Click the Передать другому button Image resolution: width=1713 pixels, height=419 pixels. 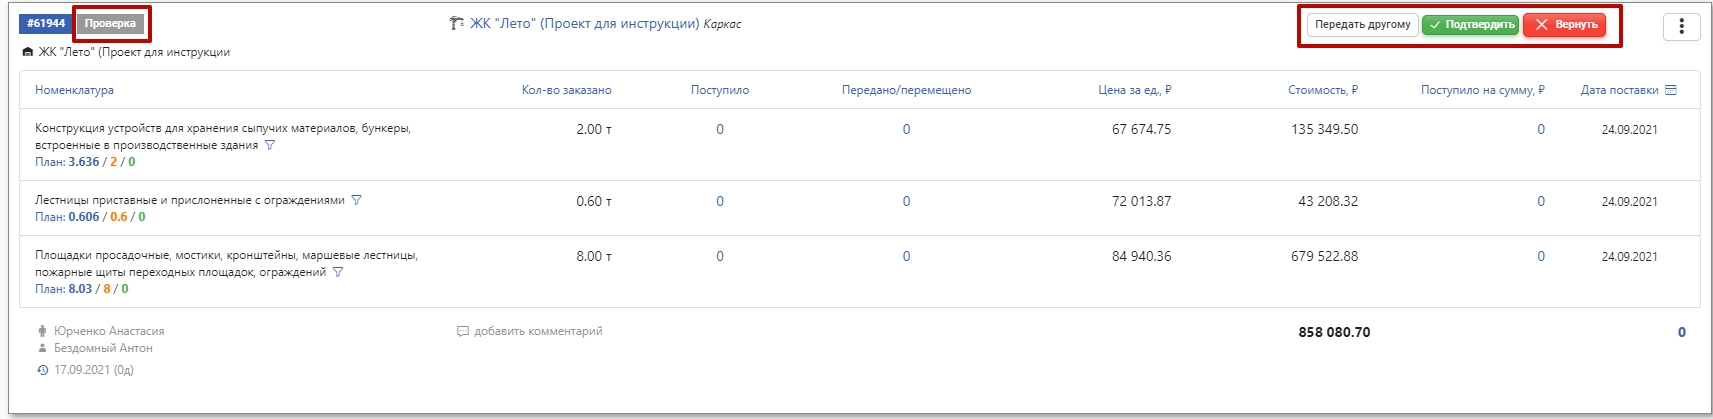point(1362,25)
